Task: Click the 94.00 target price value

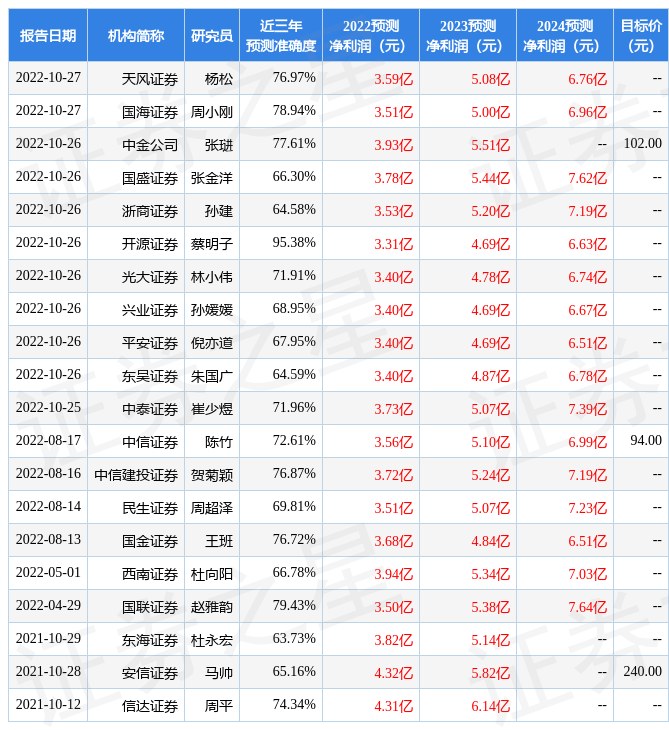Action: [x=646, y=440]
